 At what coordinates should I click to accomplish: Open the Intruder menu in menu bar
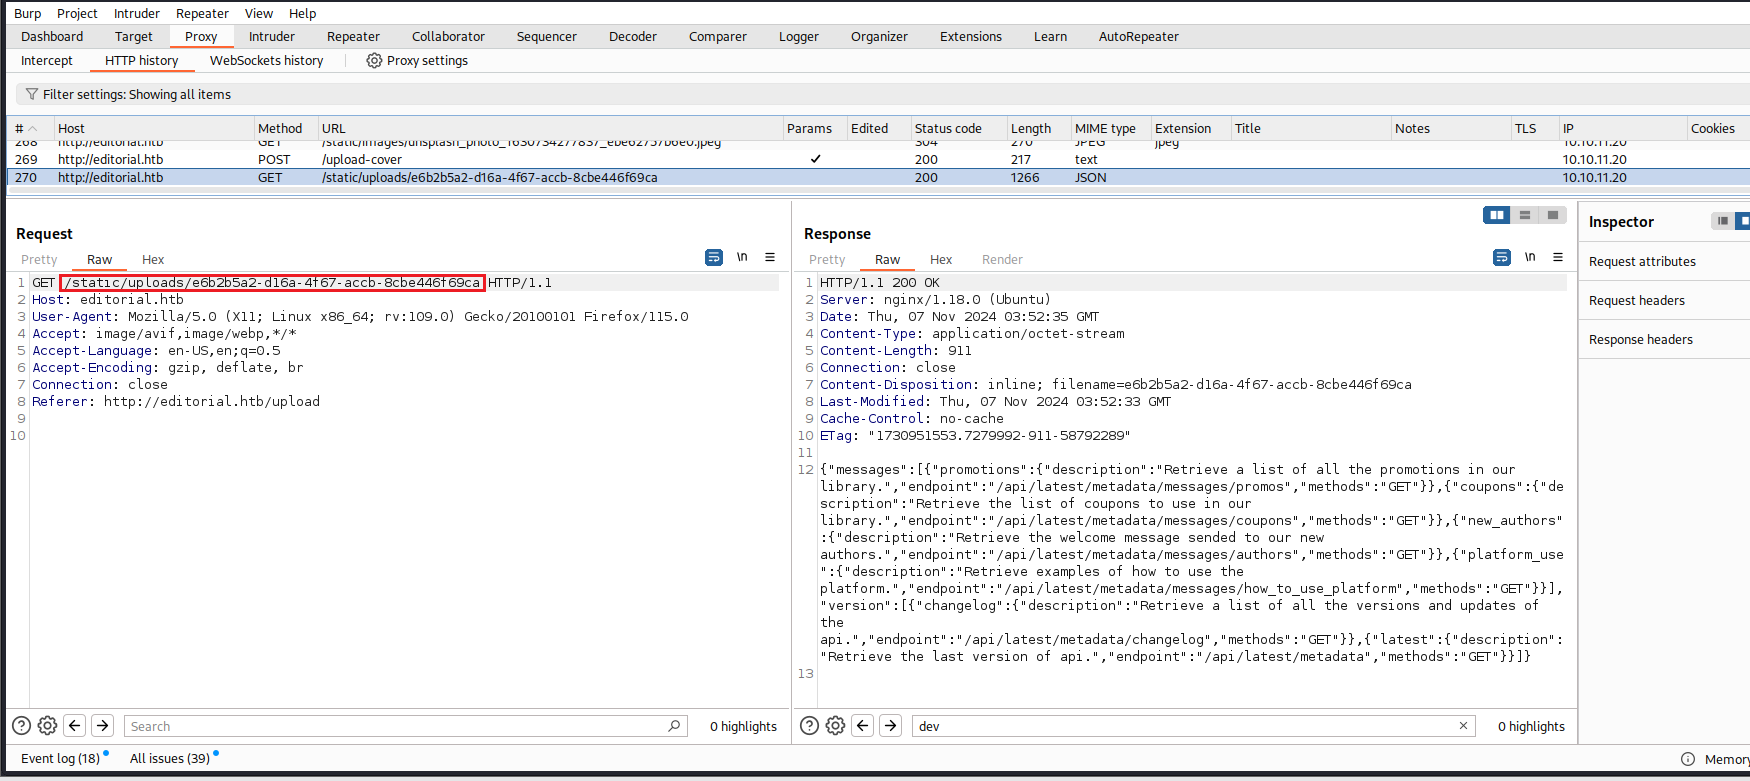click(137, 13)
